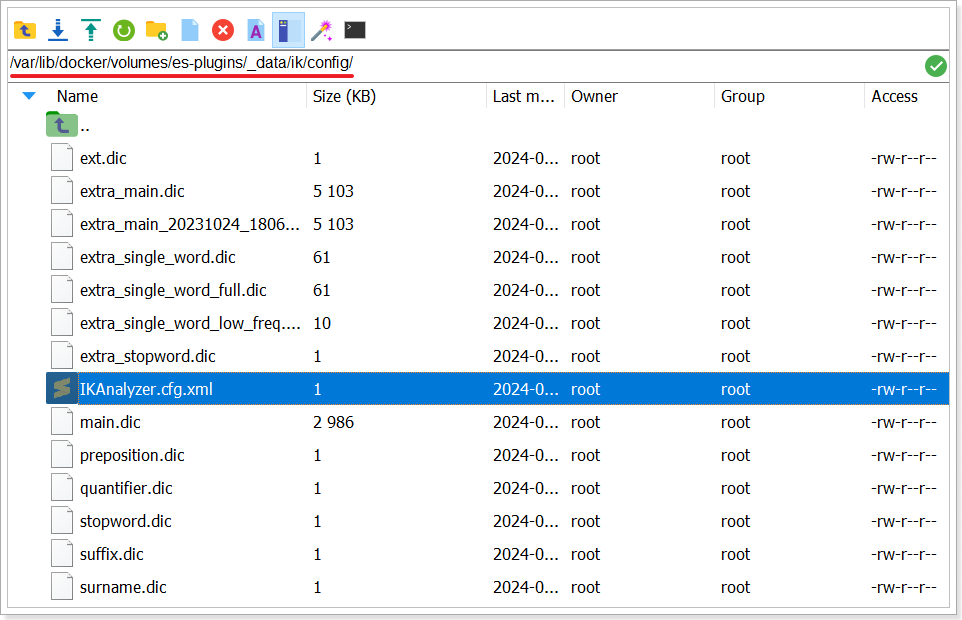The height and width of the screenshot is (620, 962).
Task: Select the main.dic file
Action: point(110,422)
